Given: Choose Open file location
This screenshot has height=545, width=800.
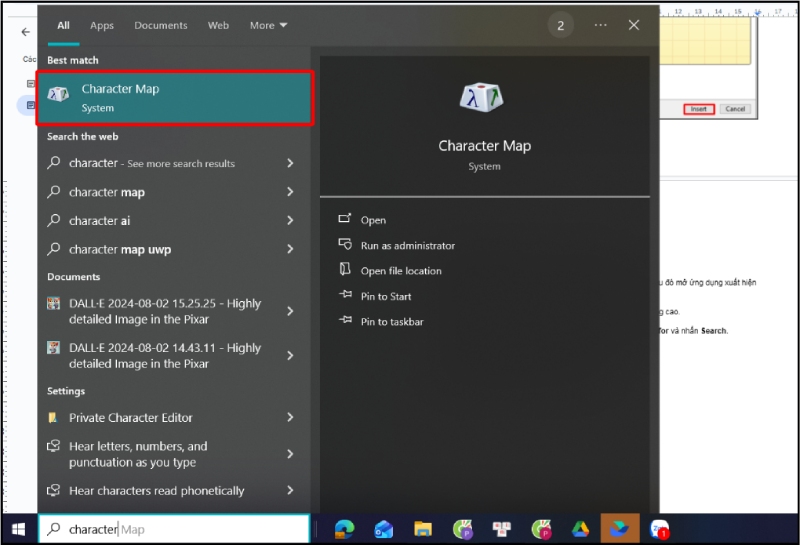Looking at the screenshot, I should coord(401,271).
